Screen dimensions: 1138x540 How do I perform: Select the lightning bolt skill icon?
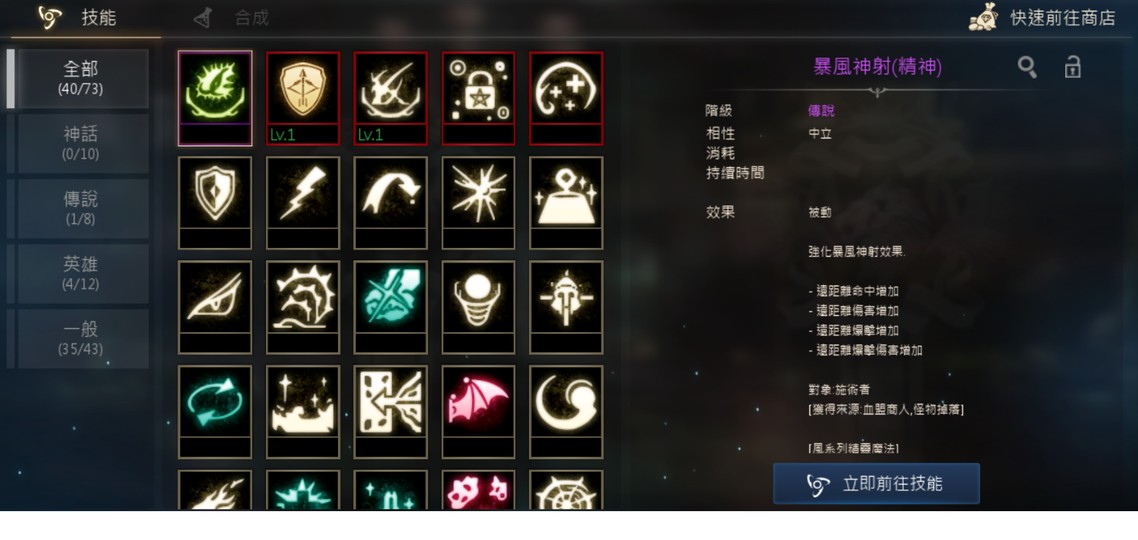(303, 202)
